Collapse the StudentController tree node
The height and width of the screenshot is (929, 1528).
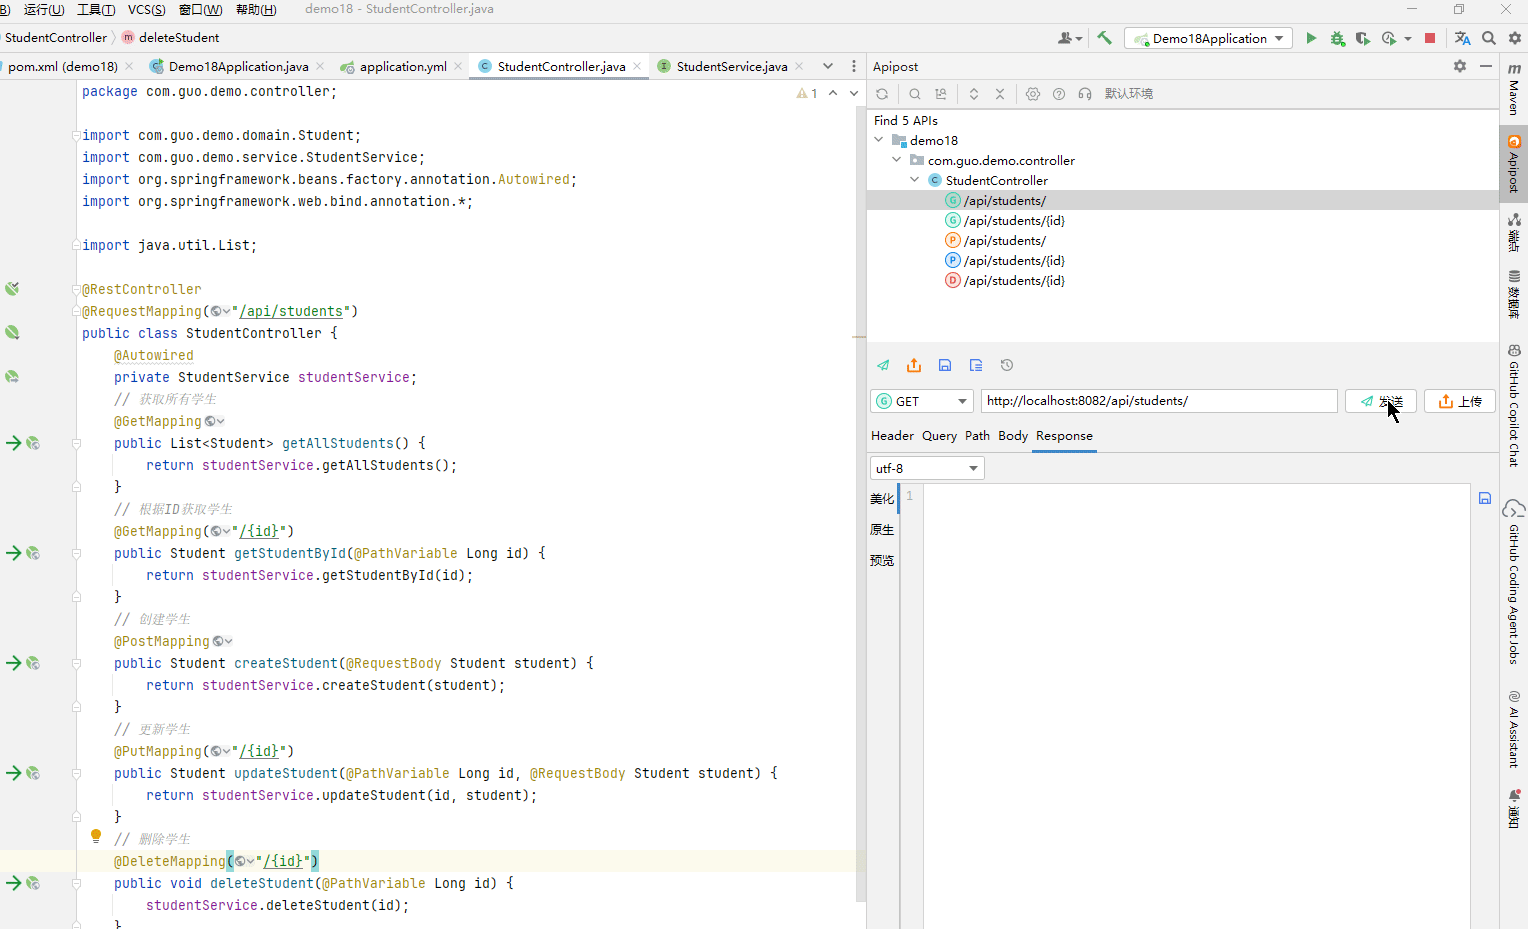915,180
